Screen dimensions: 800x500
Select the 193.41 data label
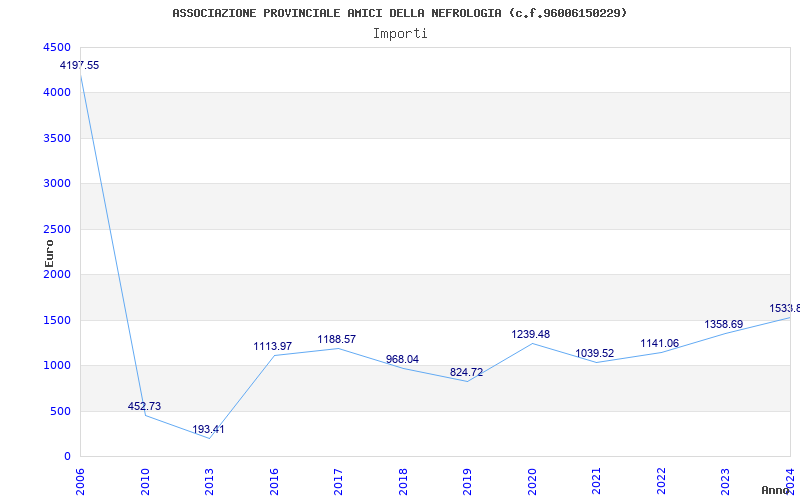click(x=208, y=429)
